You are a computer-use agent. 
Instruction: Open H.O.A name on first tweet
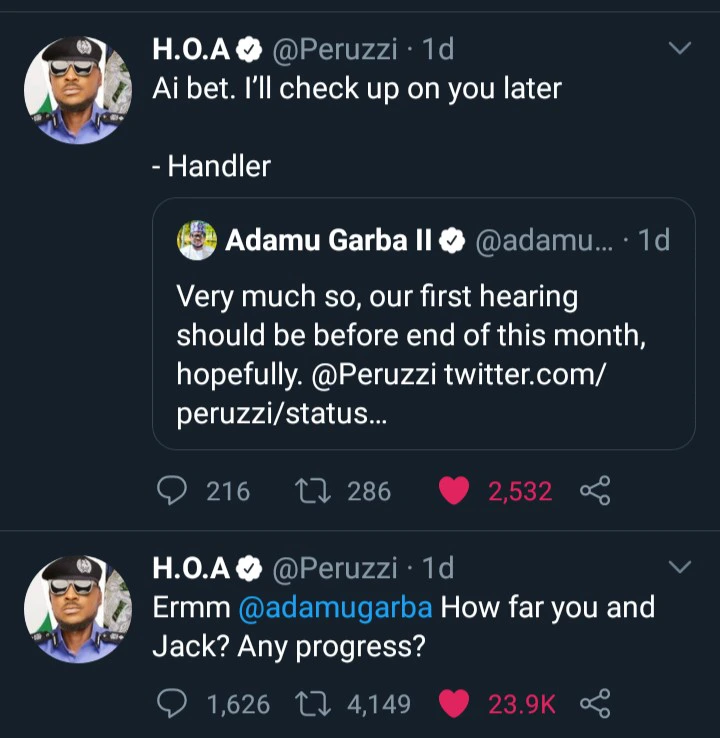tap(193, 48)
